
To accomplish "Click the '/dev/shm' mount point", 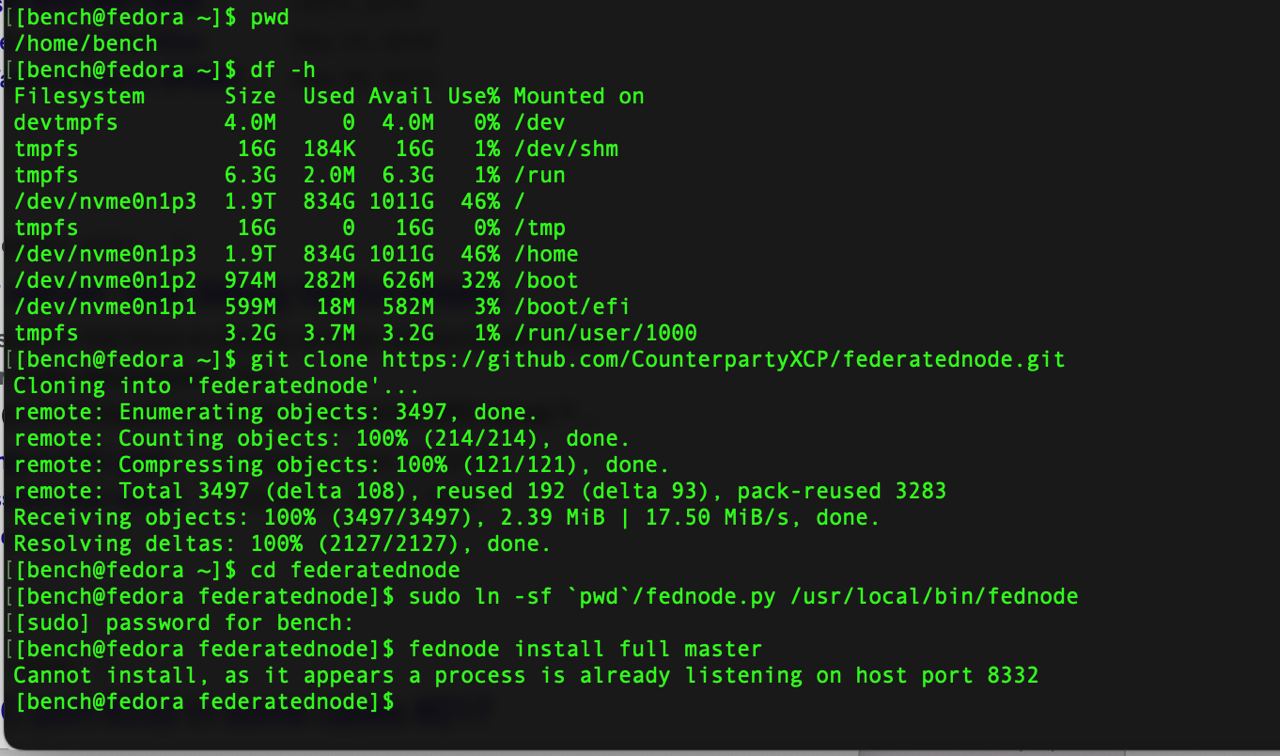I will pos(566,149).
